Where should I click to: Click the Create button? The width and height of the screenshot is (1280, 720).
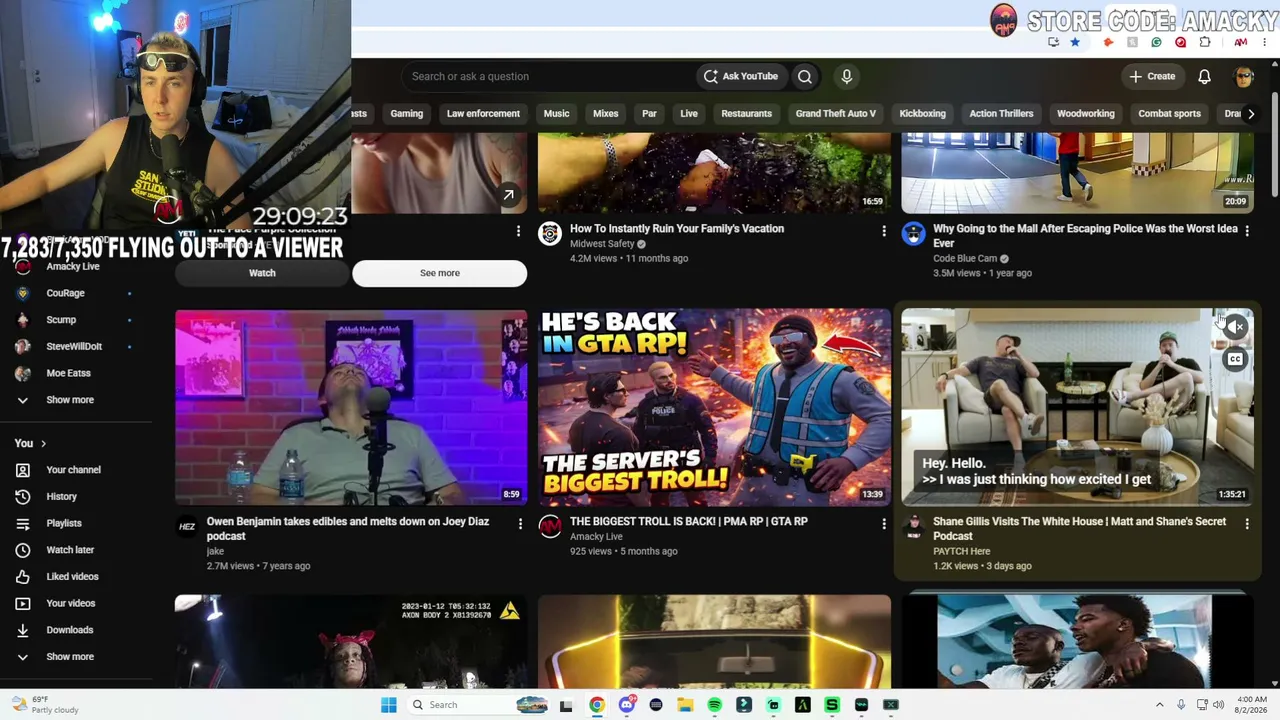click(x=1152, y=76)
